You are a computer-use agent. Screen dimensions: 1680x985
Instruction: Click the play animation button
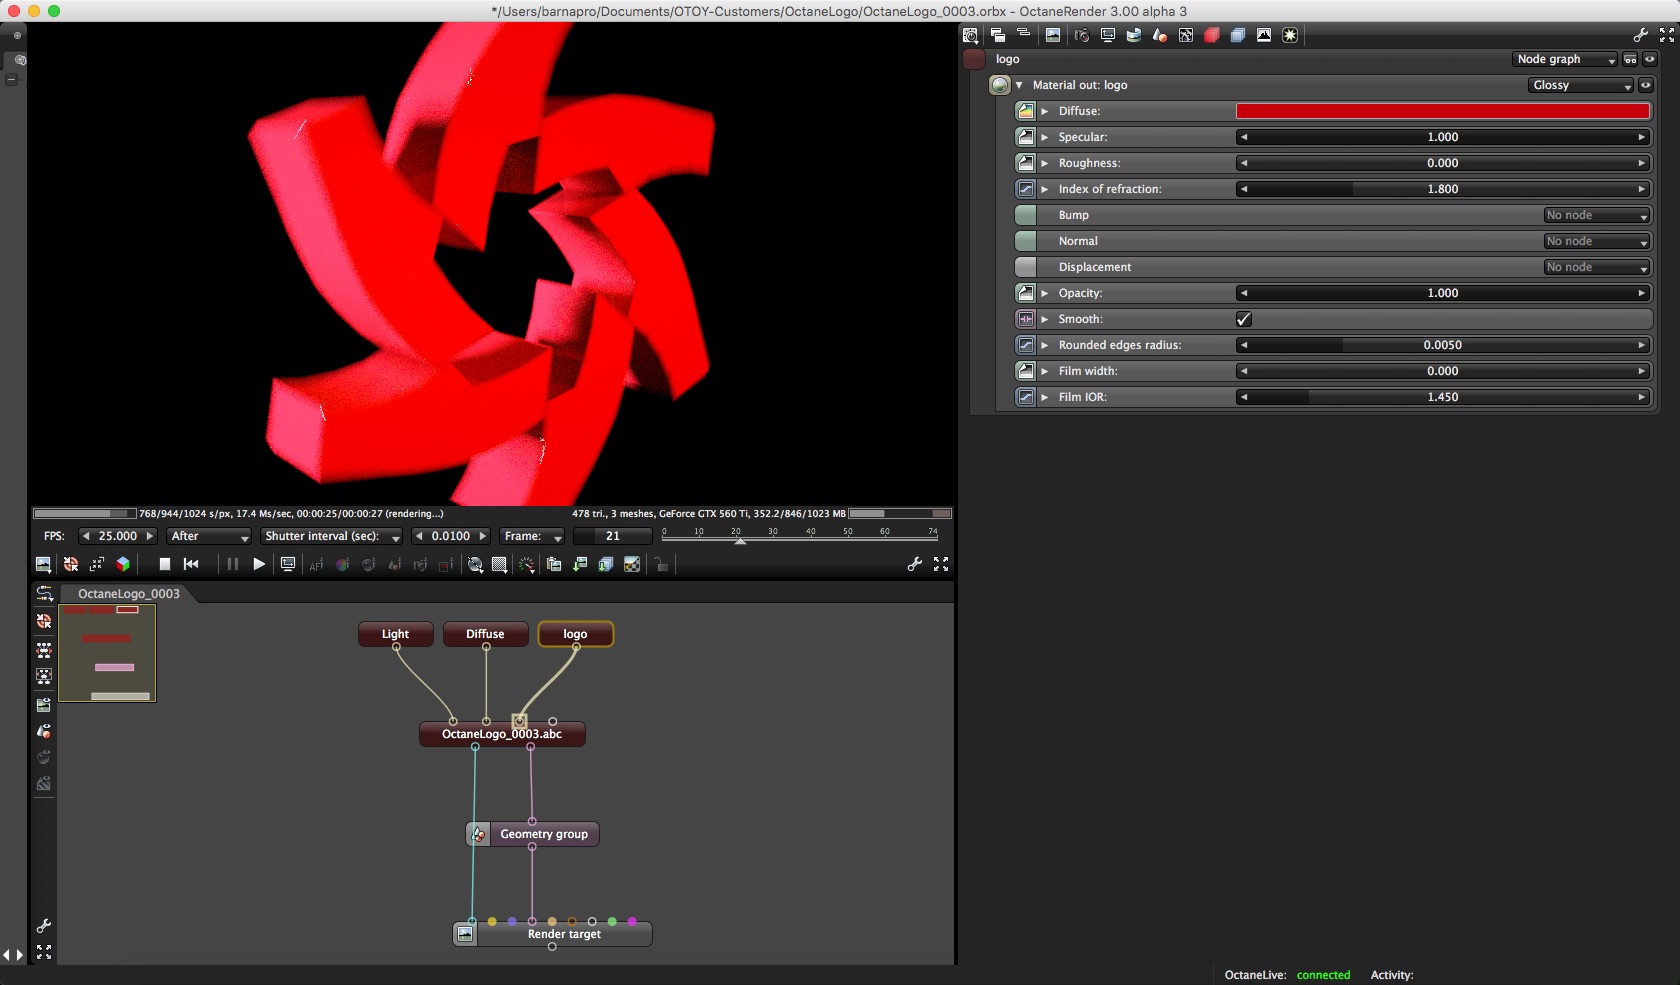tap(259, 564)
